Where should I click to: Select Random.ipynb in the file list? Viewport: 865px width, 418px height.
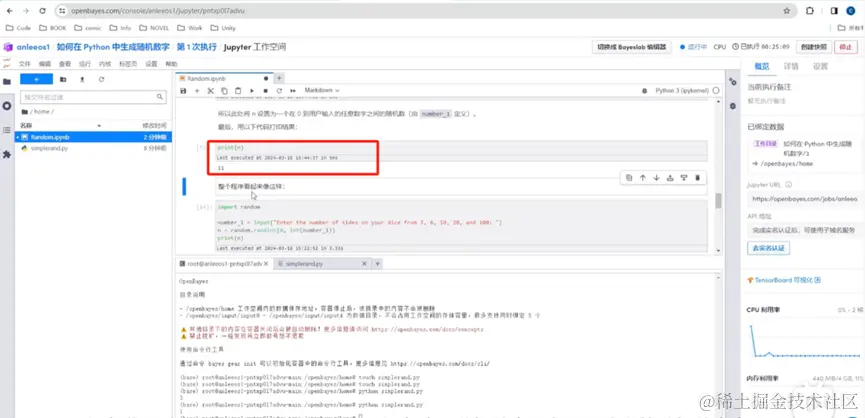pos(94,137)
